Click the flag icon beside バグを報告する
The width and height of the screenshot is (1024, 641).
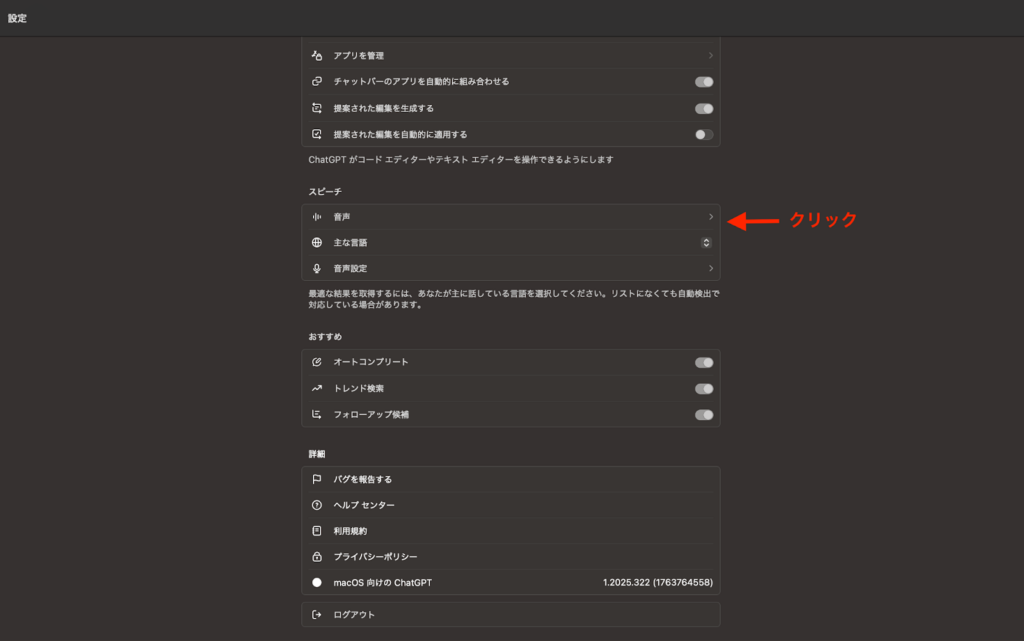[315, 478]
